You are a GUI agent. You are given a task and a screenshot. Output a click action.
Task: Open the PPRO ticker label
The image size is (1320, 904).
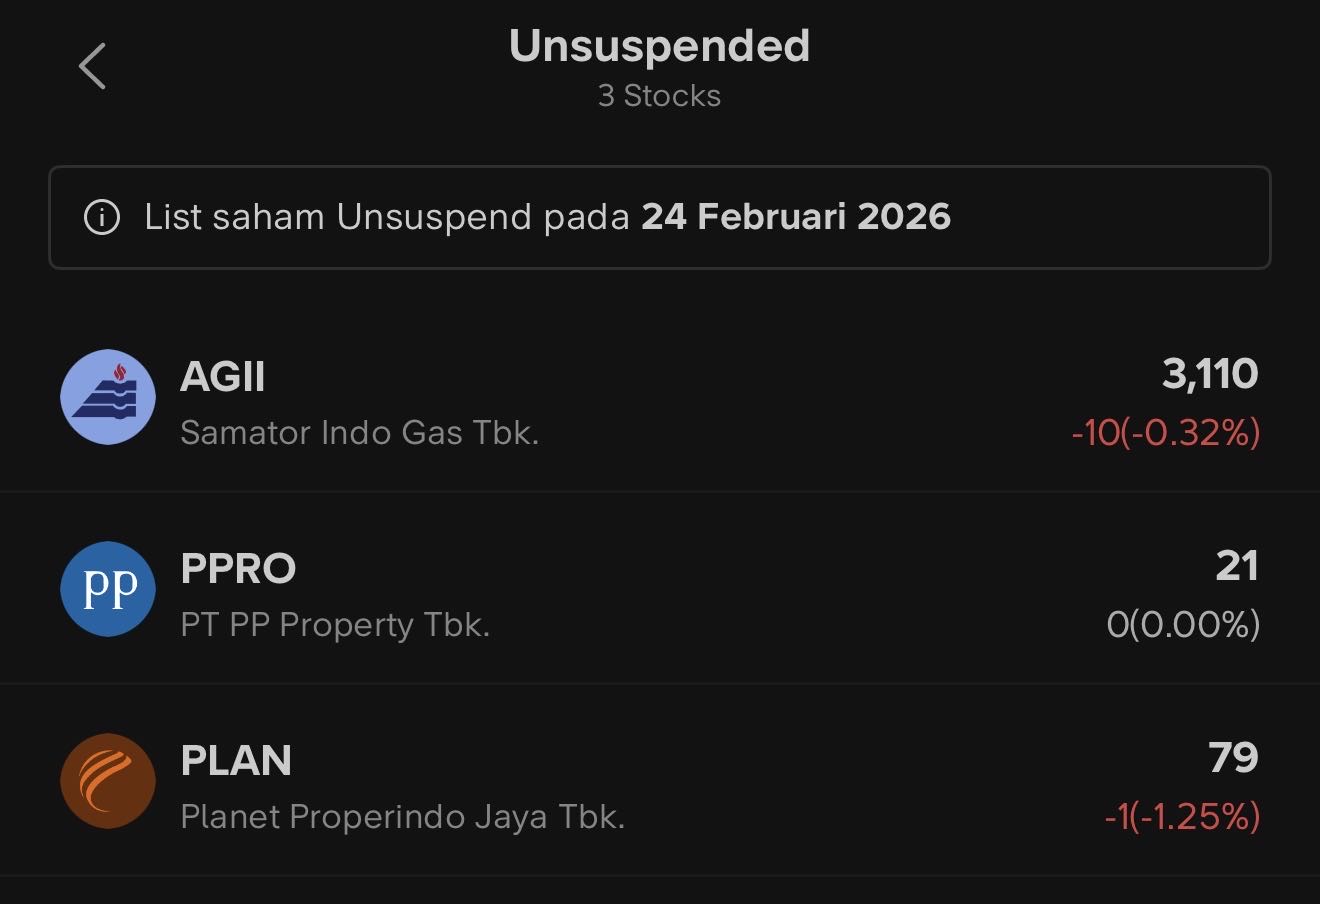(238, 569)
